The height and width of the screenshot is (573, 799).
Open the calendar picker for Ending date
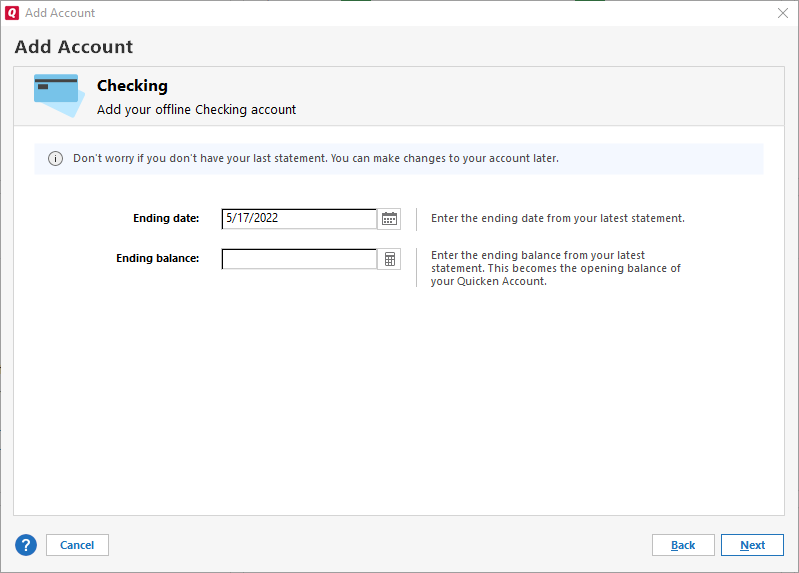(x=390, y=219)
